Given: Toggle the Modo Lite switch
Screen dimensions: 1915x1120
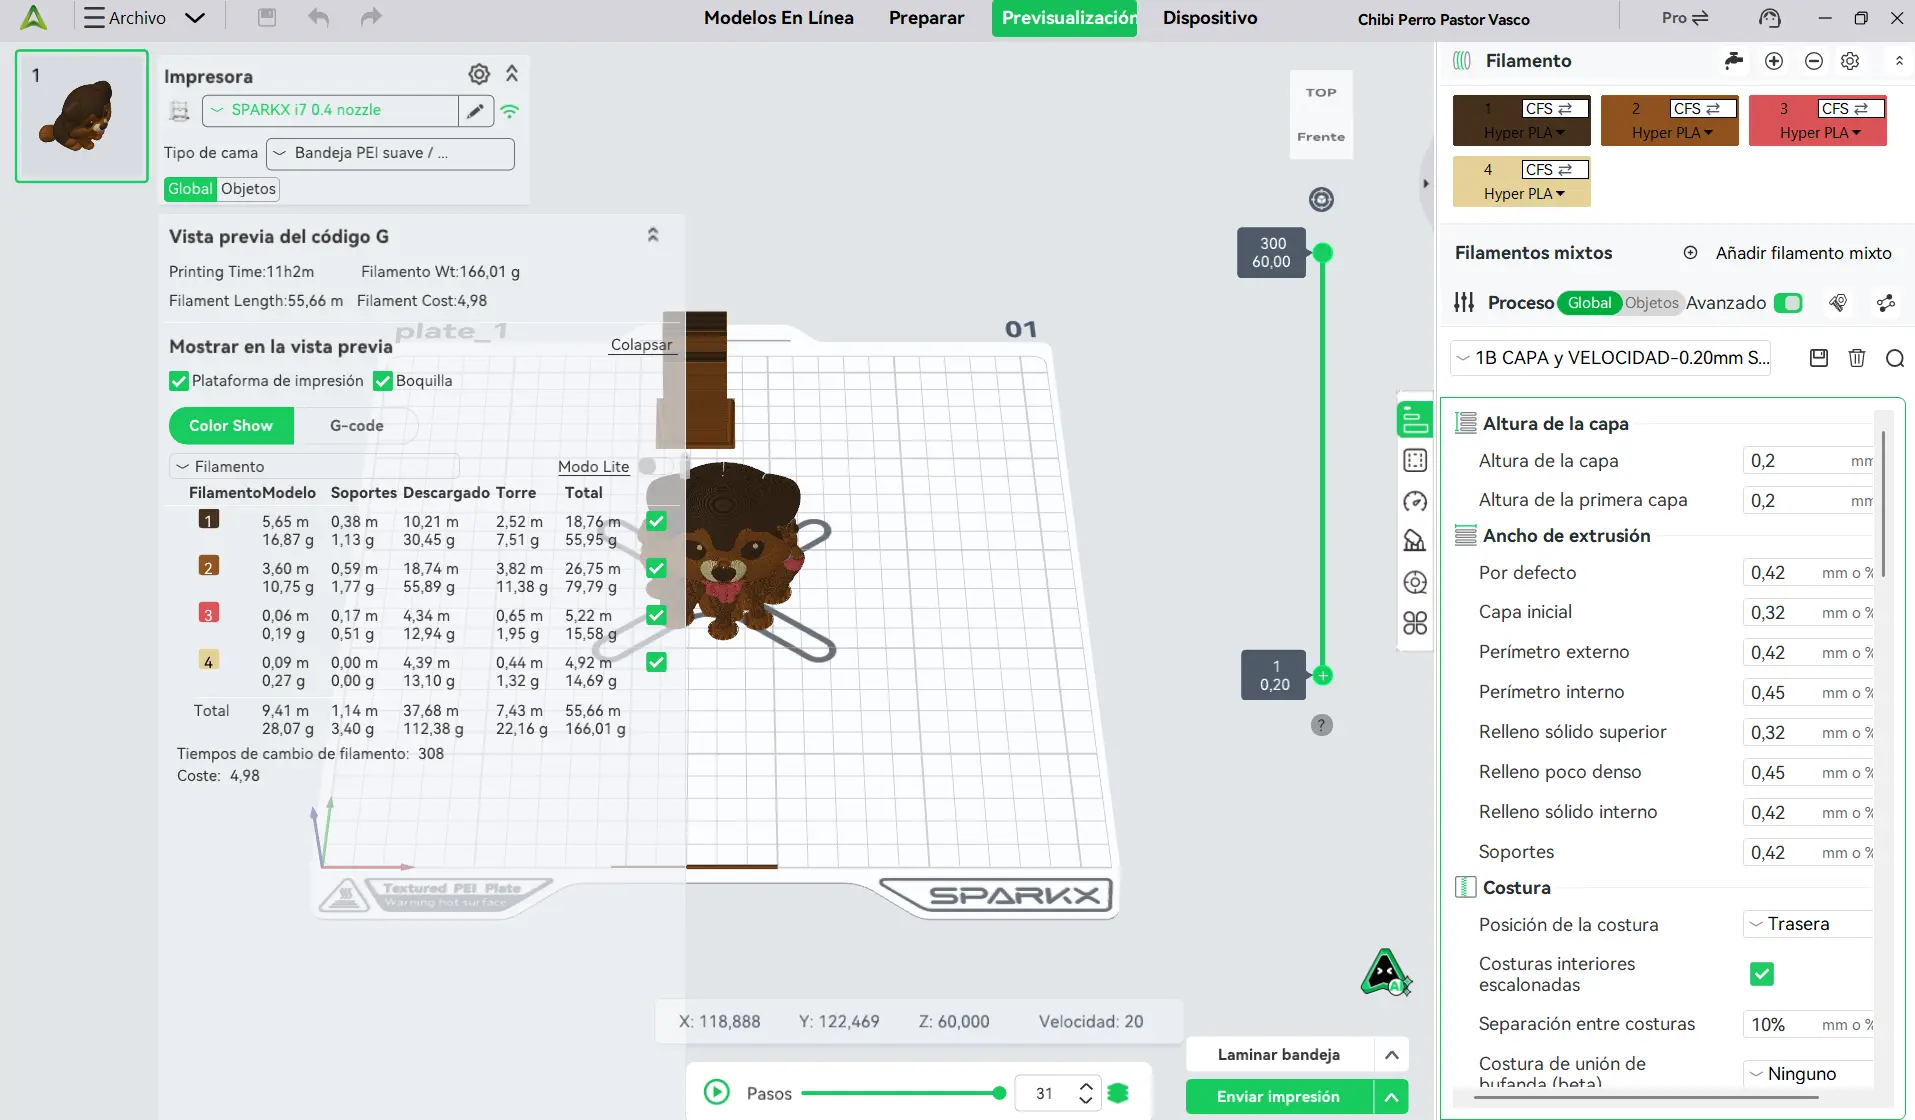Looking at the screenshot, I should pyautogui.click(x=654, y=466).
